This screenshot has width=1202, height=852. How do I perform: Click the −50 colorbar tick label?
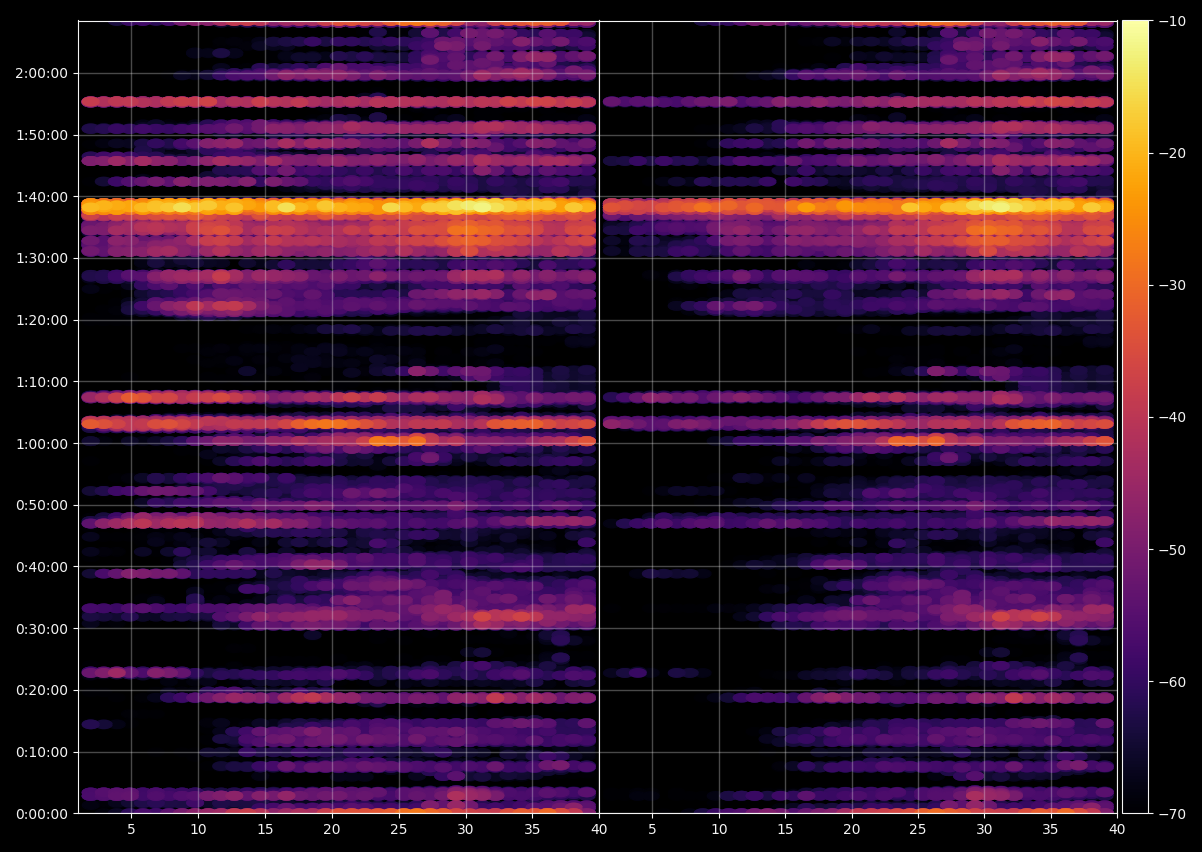click(x=1172, y=550)
